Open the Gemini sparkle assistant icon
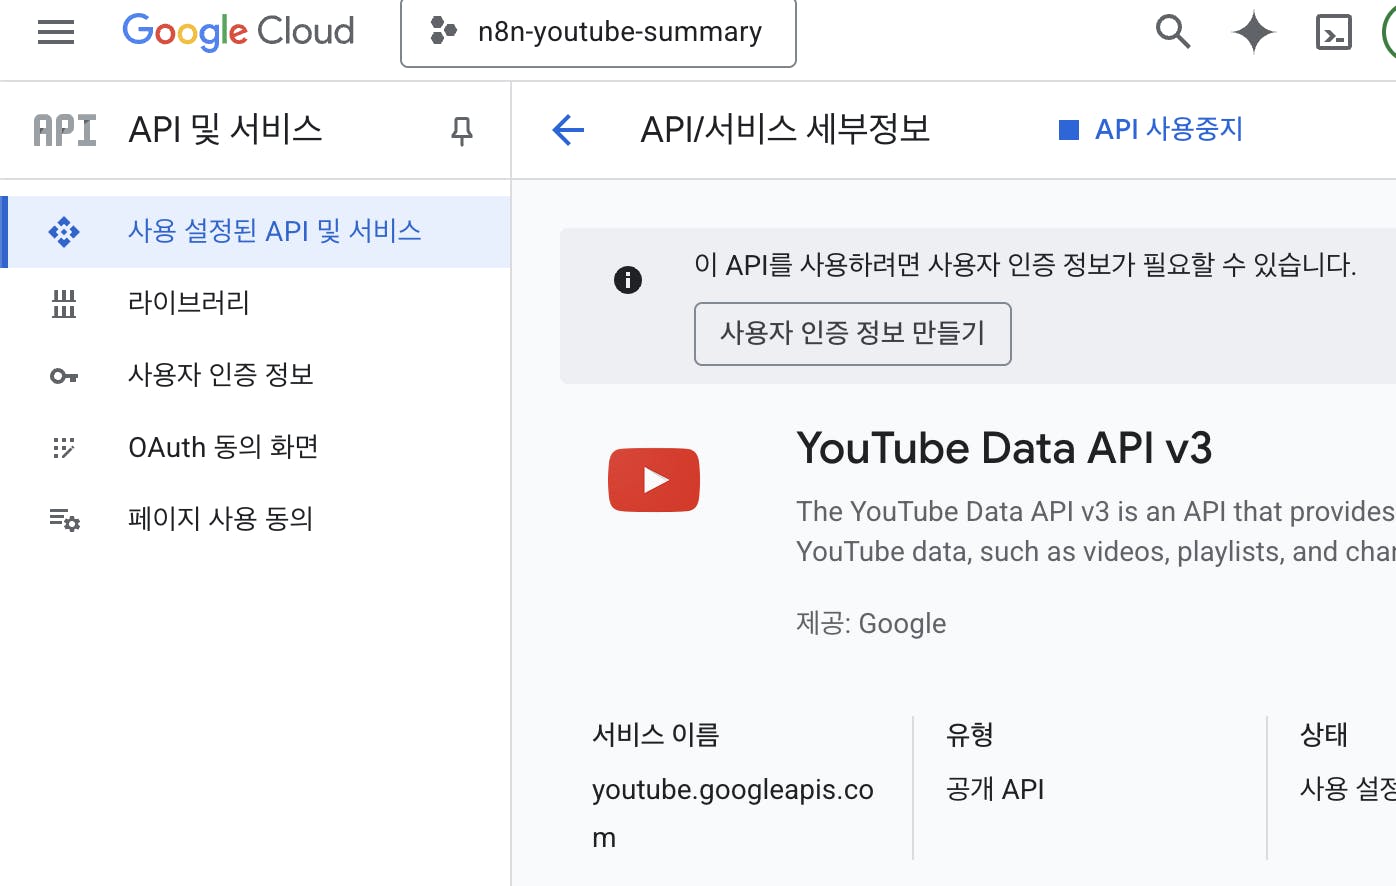Viewport: 1396px width, 886px height. 1253,32
